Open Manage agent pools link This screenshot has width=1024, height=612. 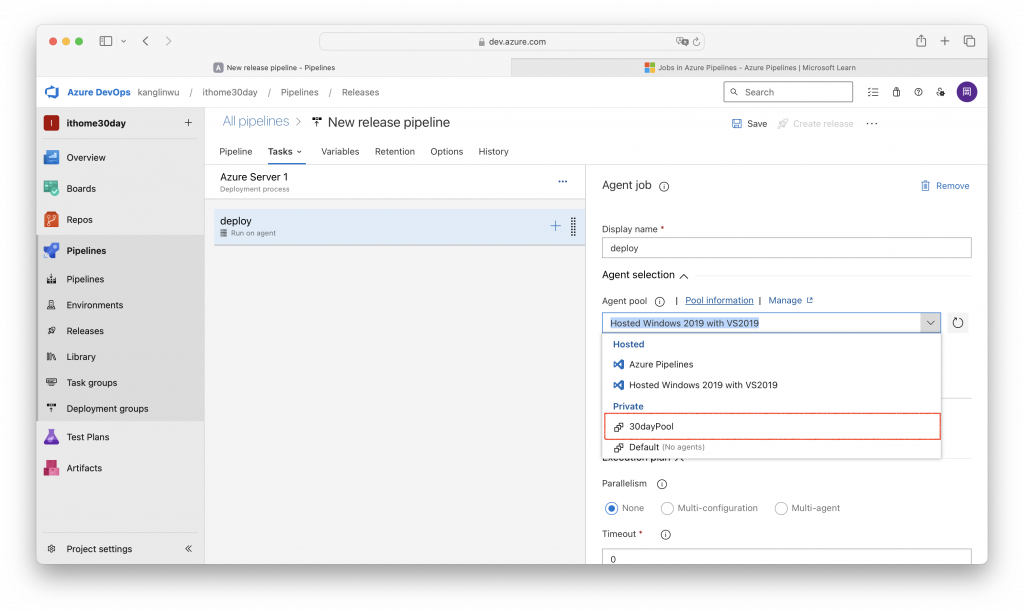[790, 300]
